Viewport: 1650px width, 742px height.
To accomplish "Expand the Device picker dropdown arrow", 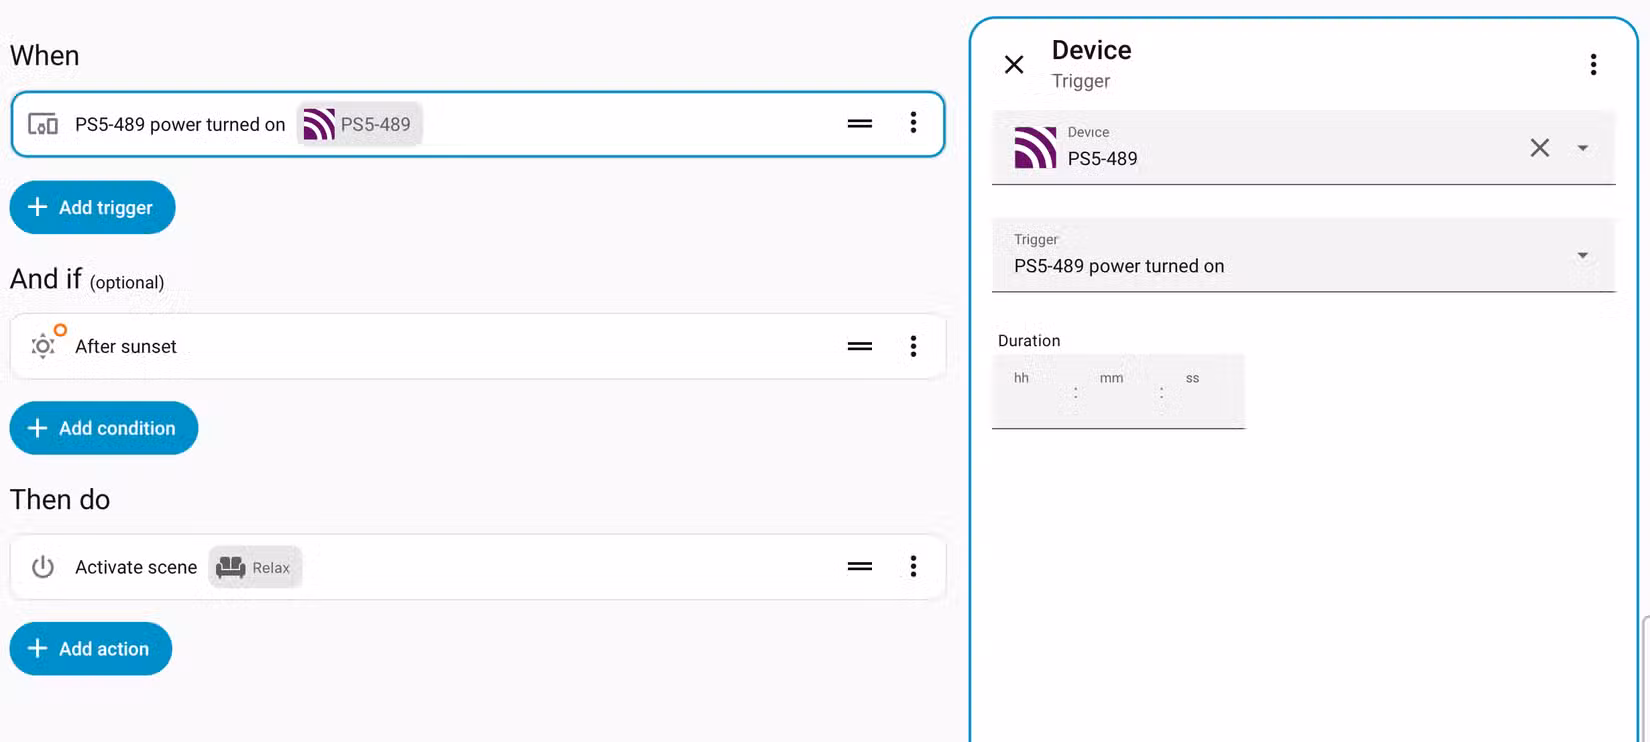I will pos(1583,148).
